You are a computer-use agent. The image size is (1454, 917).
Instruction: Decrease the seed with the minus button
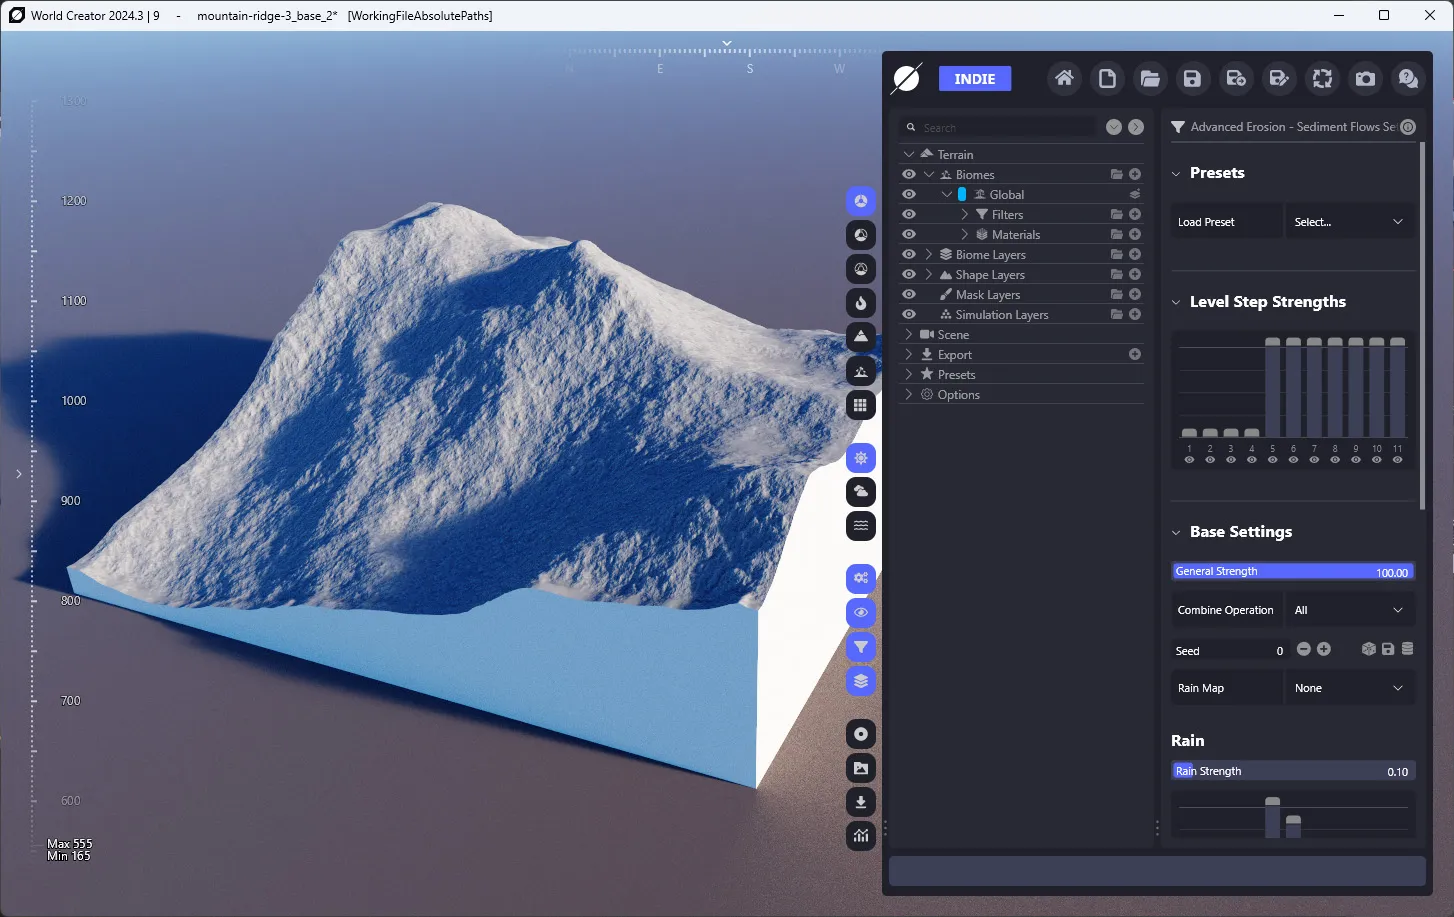pos(1303,649)
